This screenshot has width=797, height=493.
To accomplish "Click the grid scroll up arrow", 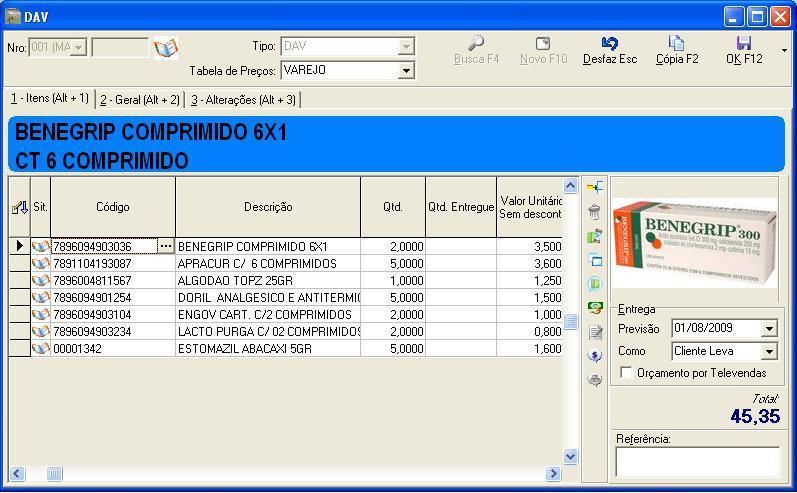I will 570,186.
